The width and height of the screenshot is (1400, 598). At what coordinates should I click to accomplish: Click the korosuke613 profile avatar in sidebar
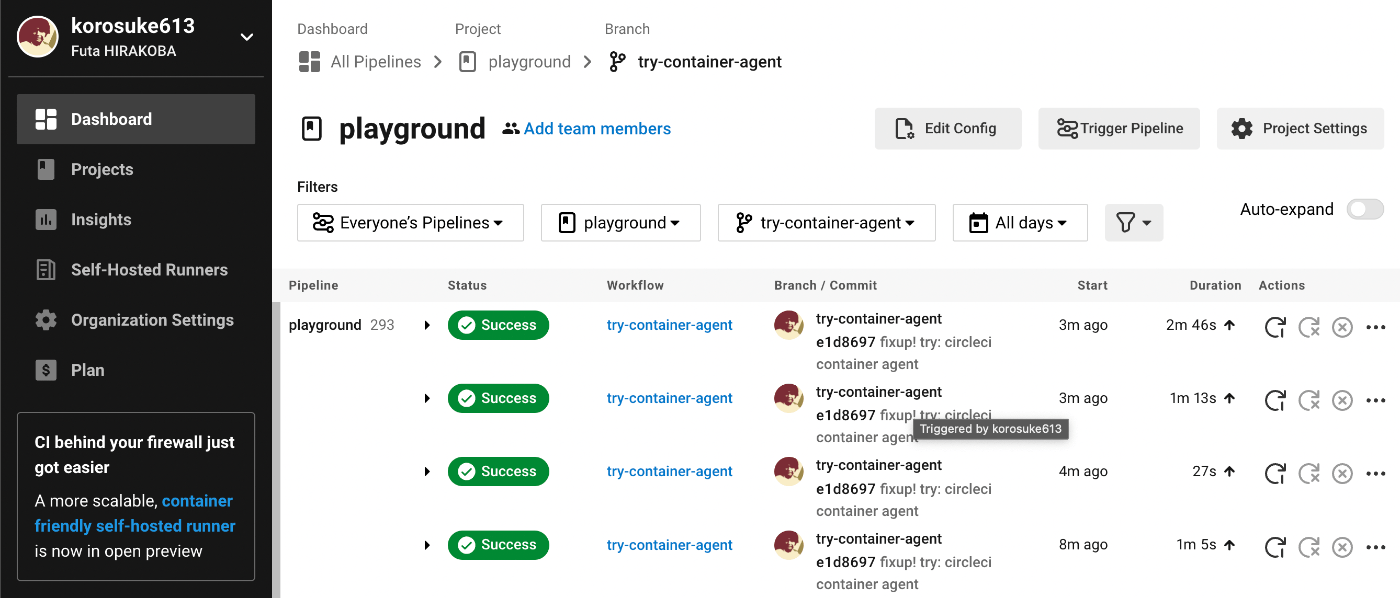tap(38, 37)
